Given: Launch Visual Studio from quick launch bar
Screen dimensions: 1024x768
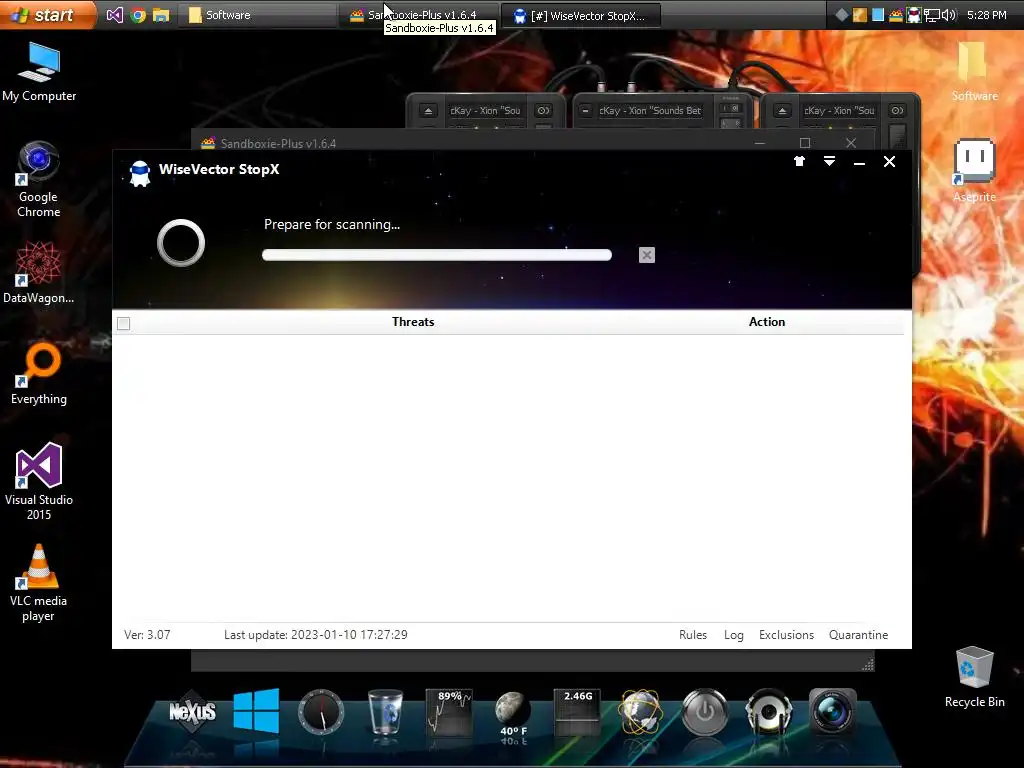Looking at the screenshot, I should [114, 14].
